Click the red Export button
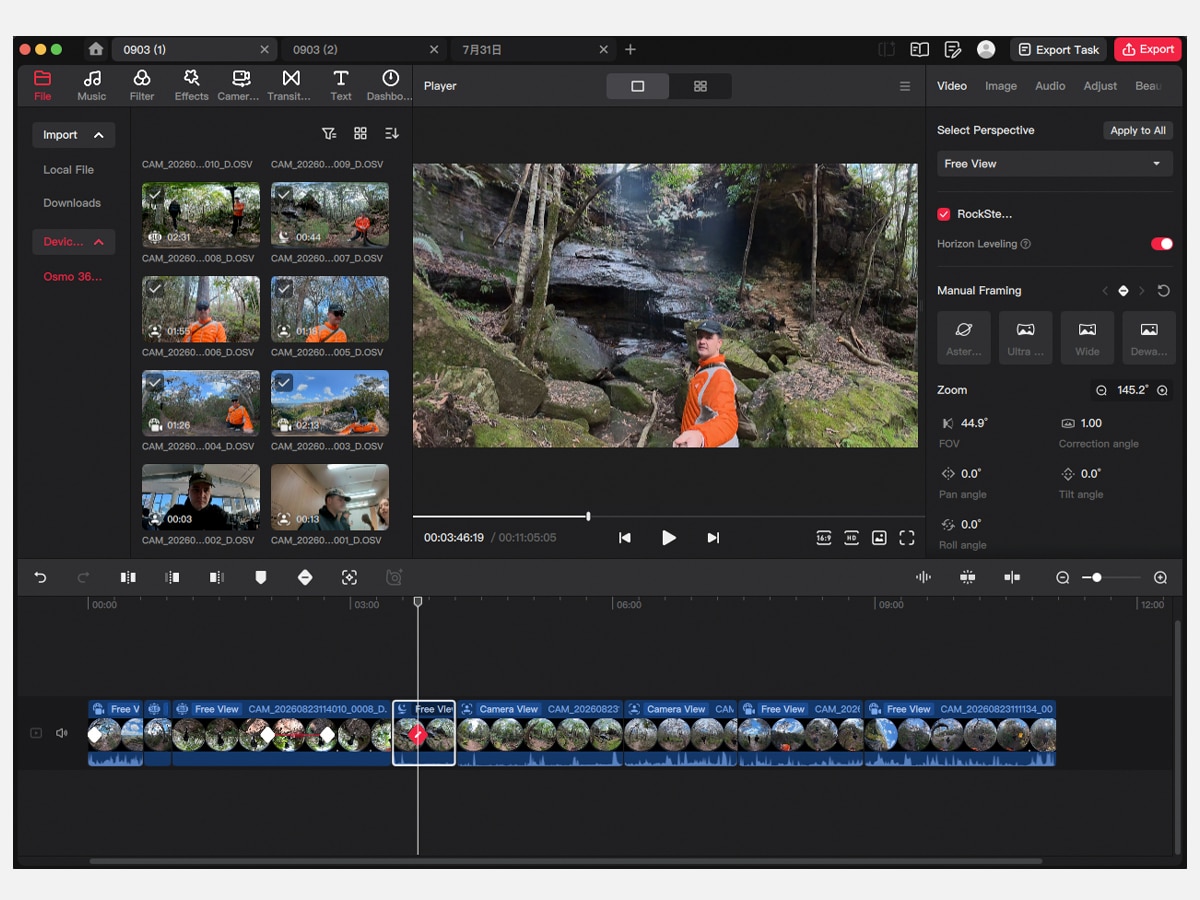This screenshot has width=1200, height=900. click(1148, 49)
